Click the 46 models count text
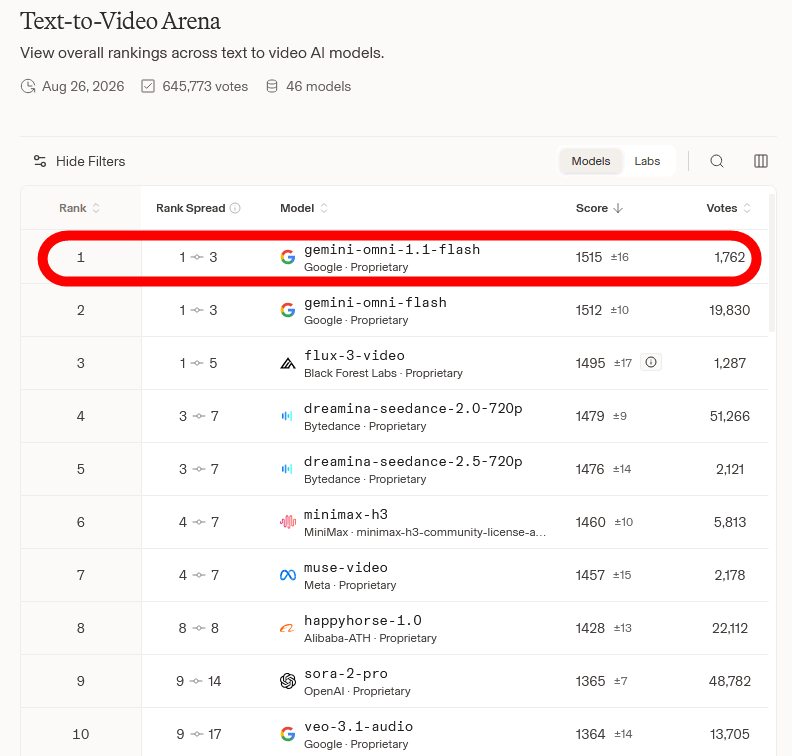Viewport: 792px width, 756px height. [x=318, y=86]
